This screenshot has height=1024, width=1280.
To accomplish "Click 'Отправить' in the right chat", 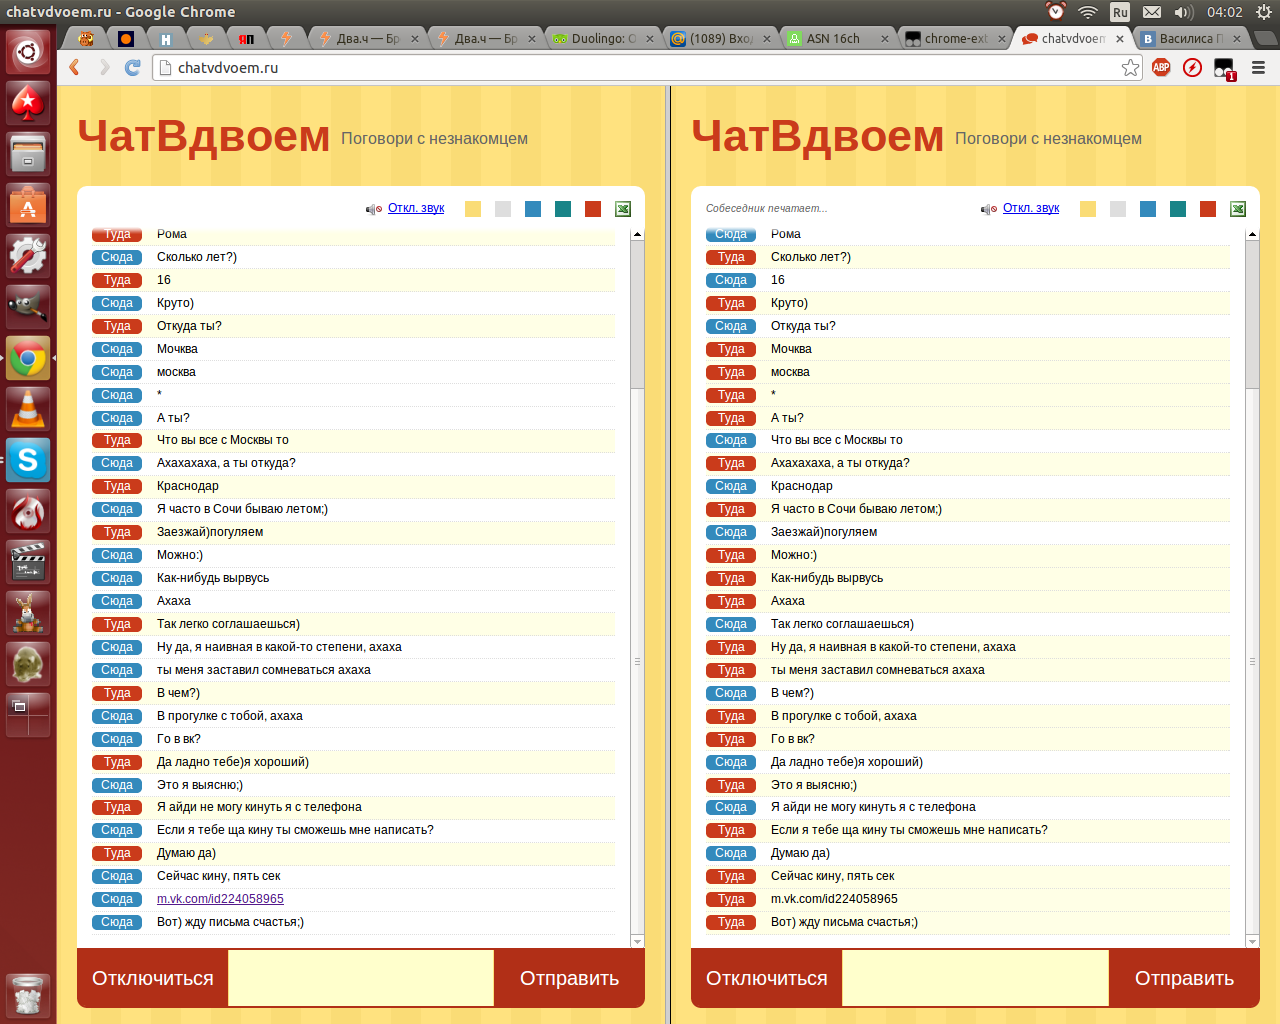I will click(1184, 978).
